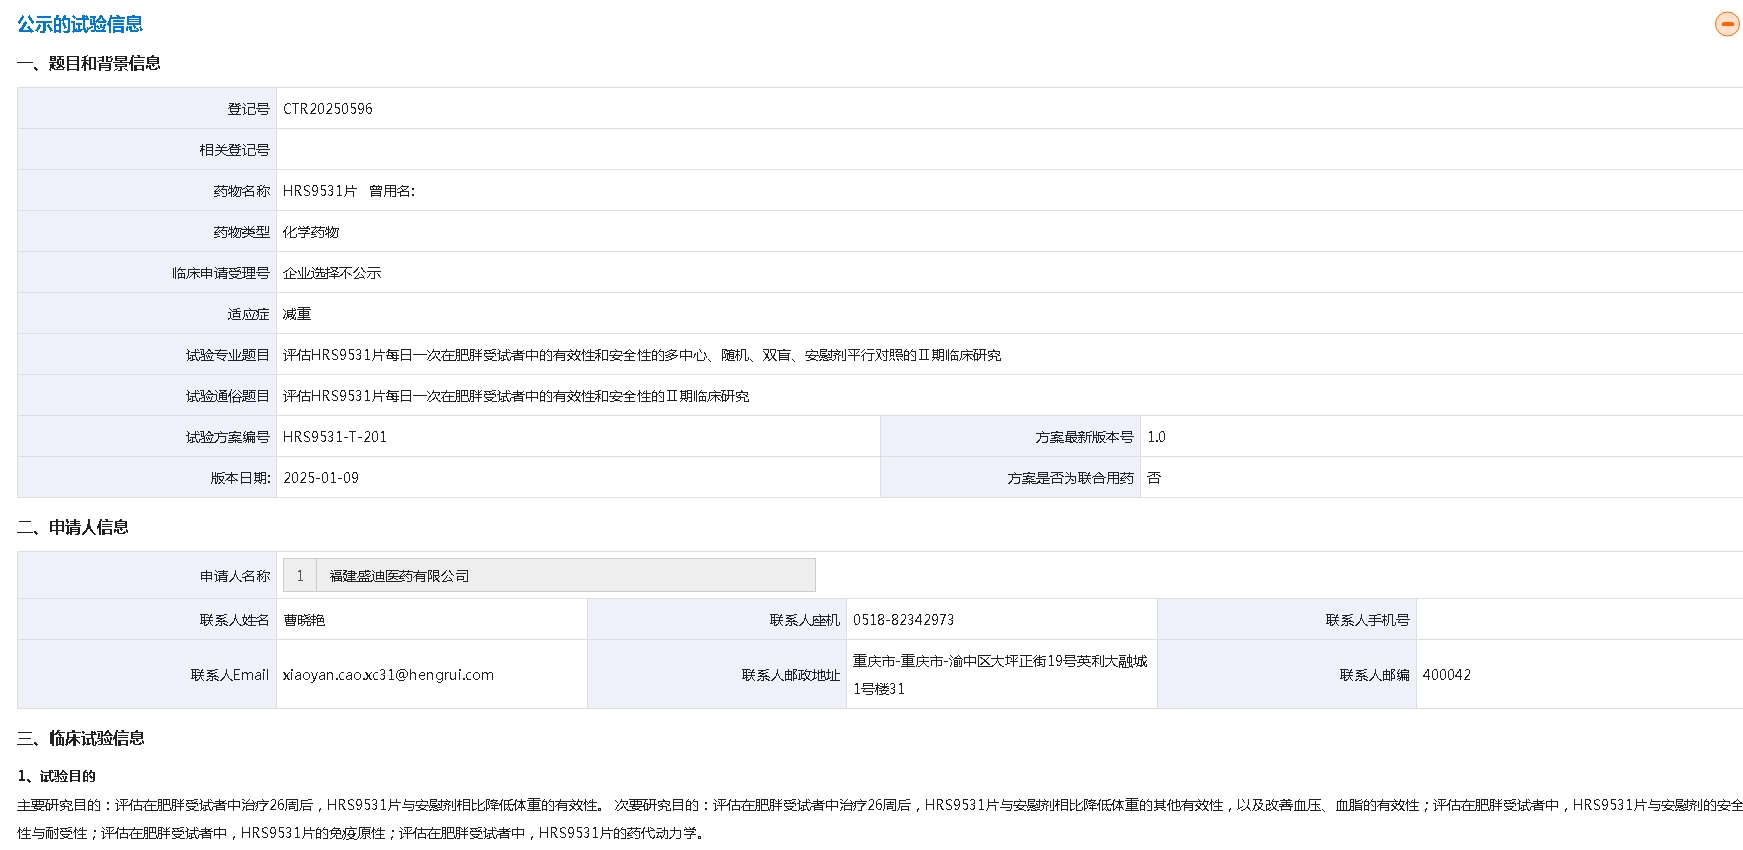This screenshot has width=1743, height=850.
Task: Click applicant field 福建盛迪医药有限公司
Action: coord(566,575)
